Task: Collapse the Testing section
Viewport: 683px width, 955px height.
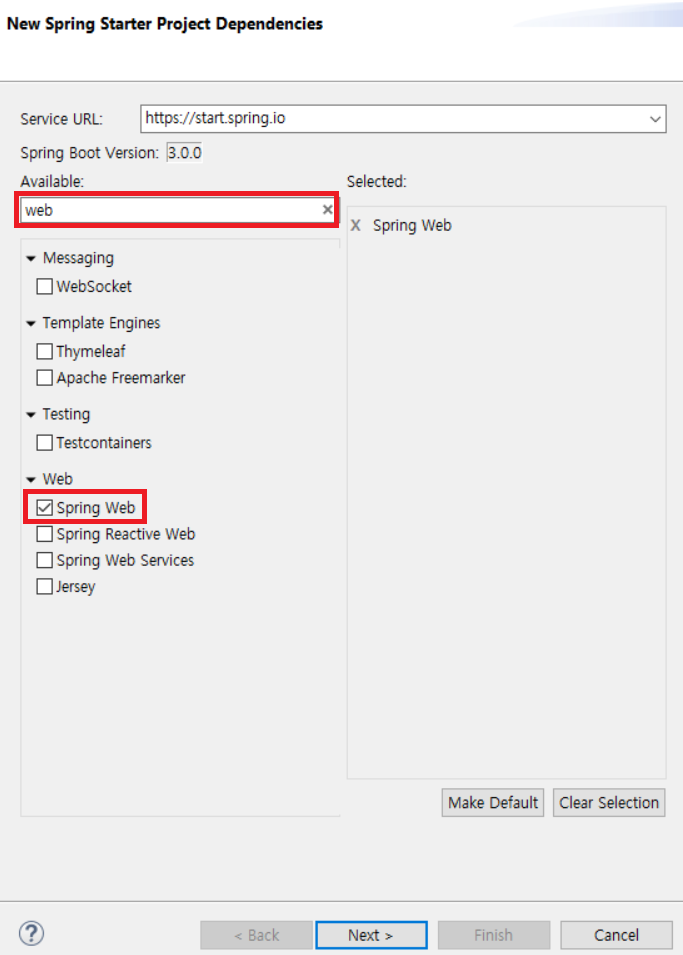Action: coord(31,414)
